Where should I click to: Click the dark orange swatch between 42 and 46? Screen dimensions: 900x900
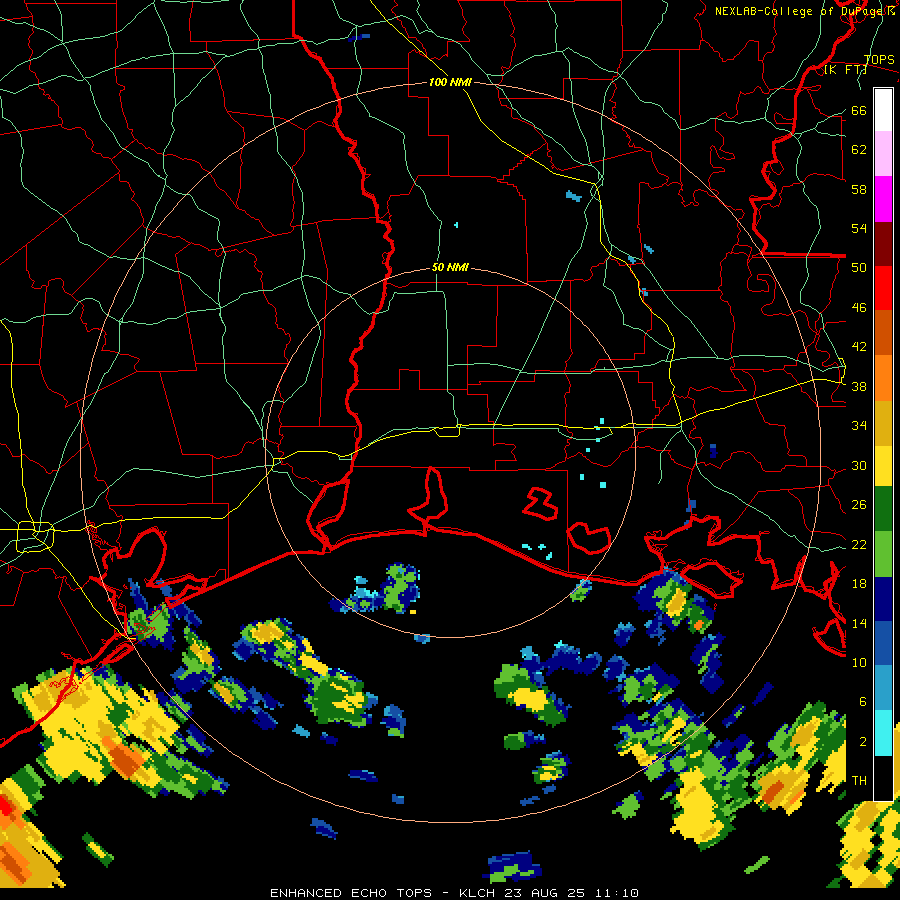tap(883, 333)
